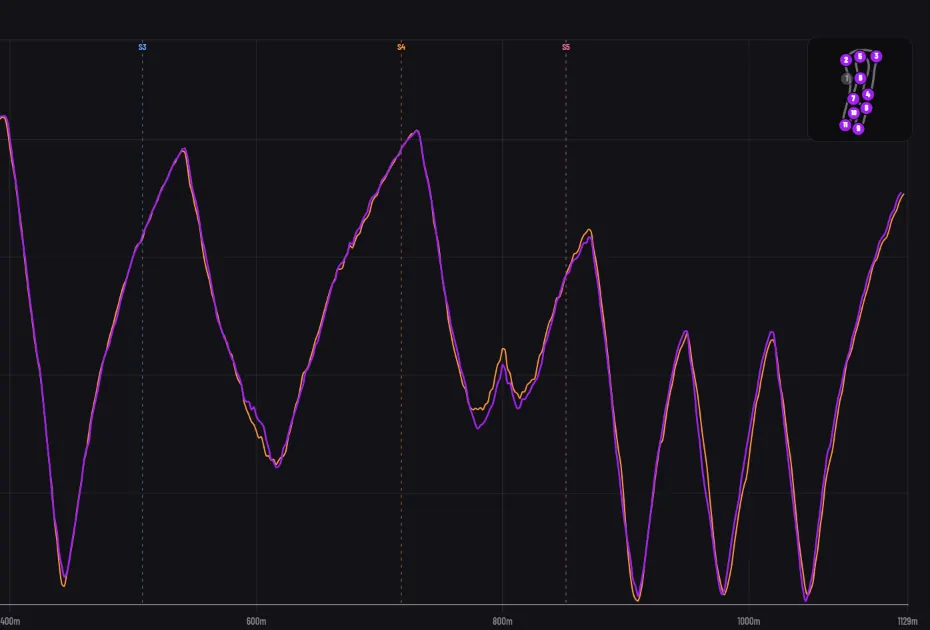Image resolution: width=930 pixels, height=630 pixels.
Task: Click the 400m distance axis label
Action: (x=10, y=621)
